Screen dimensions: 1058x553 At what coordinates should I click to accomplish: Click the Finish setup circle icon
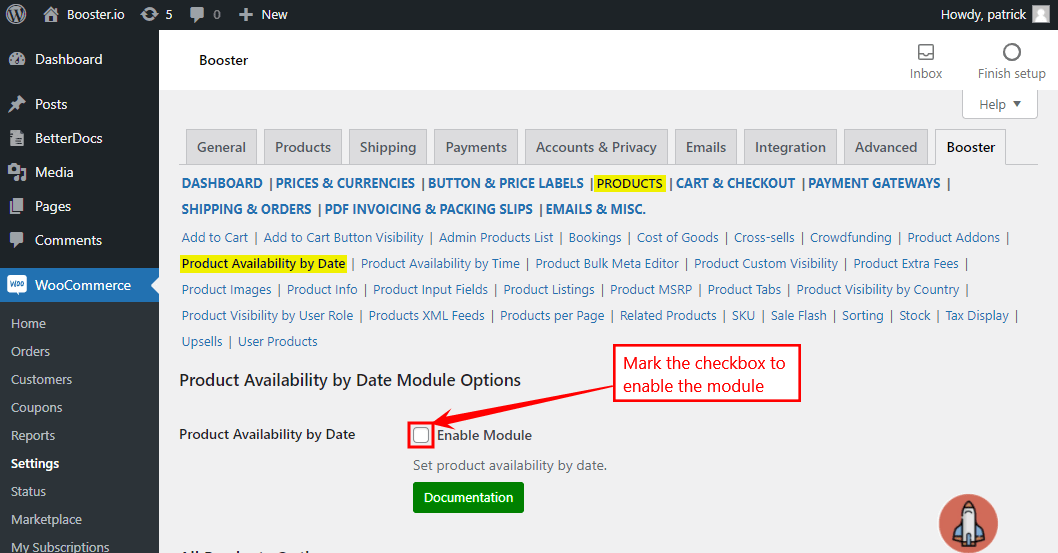[1011, 52]
